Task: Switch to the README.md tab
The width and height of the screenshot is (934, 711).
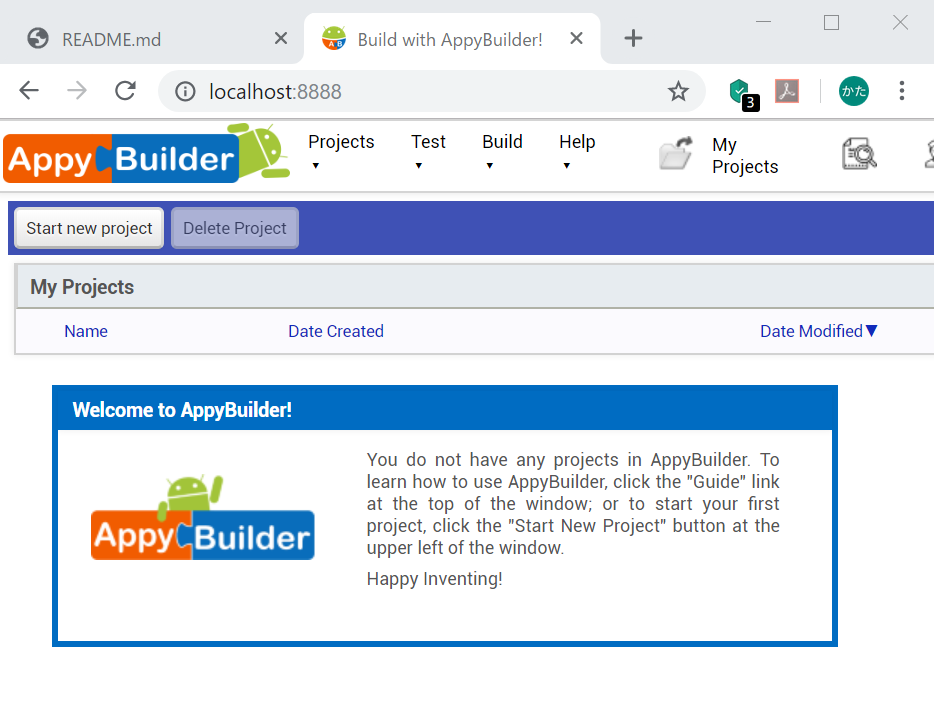Action: [x=152, y=39]
